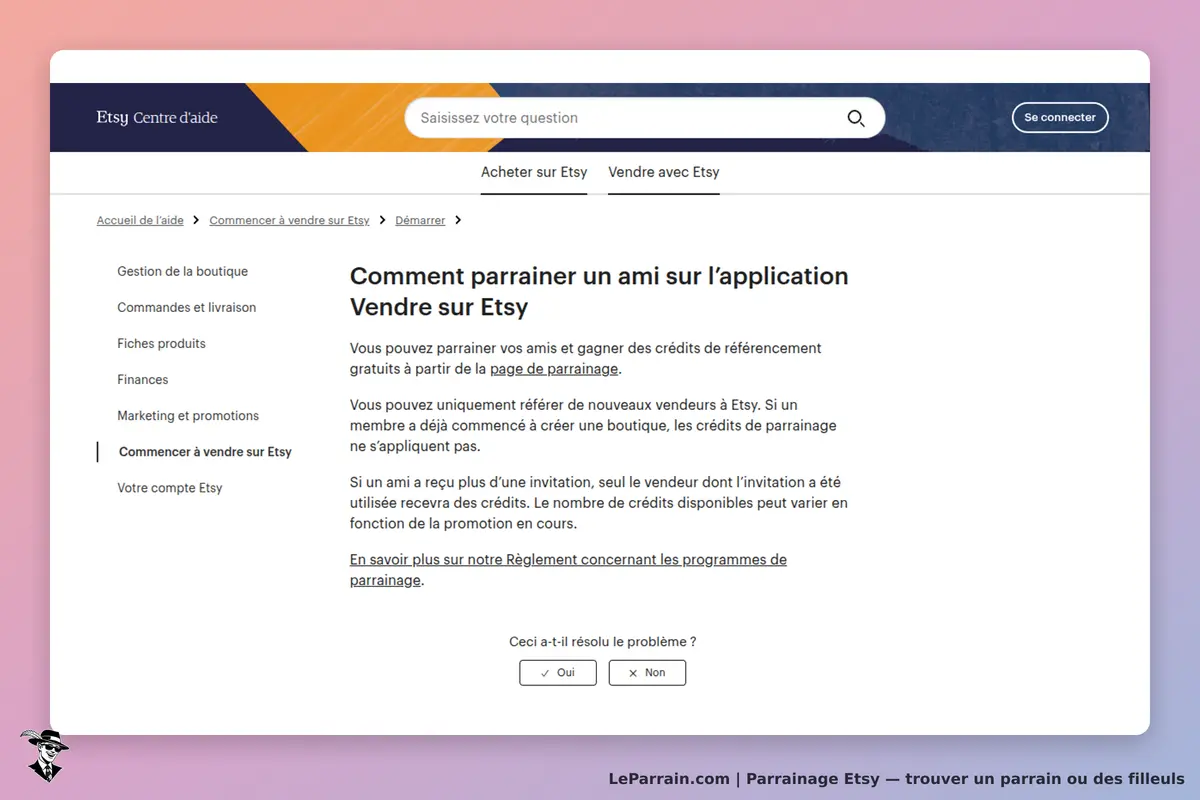Focus the 'Saisissez votre question' search field
The width and height of the screenshot is (1200, 800).
645,118
